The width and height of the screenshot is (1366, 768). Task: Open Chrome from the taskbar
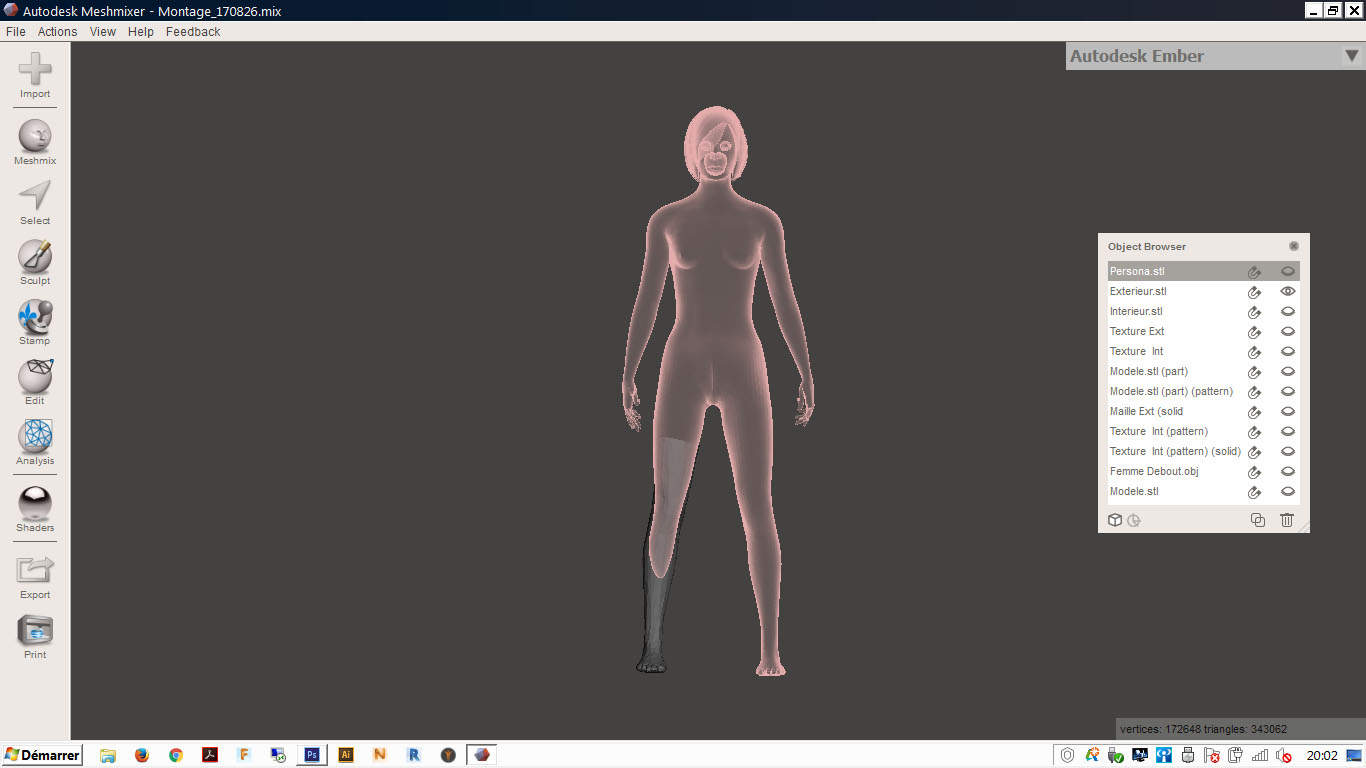click(x=175, y=755)
